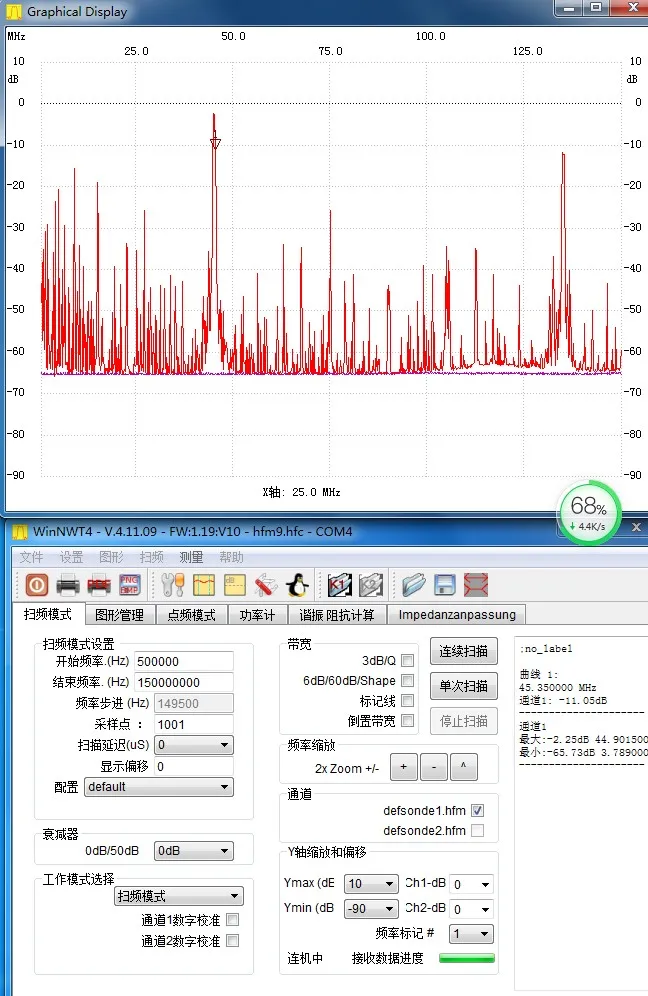Viewport: 648px width, 996px height.
Task: Click the K2 channel calibration icon
Action: 371,585
